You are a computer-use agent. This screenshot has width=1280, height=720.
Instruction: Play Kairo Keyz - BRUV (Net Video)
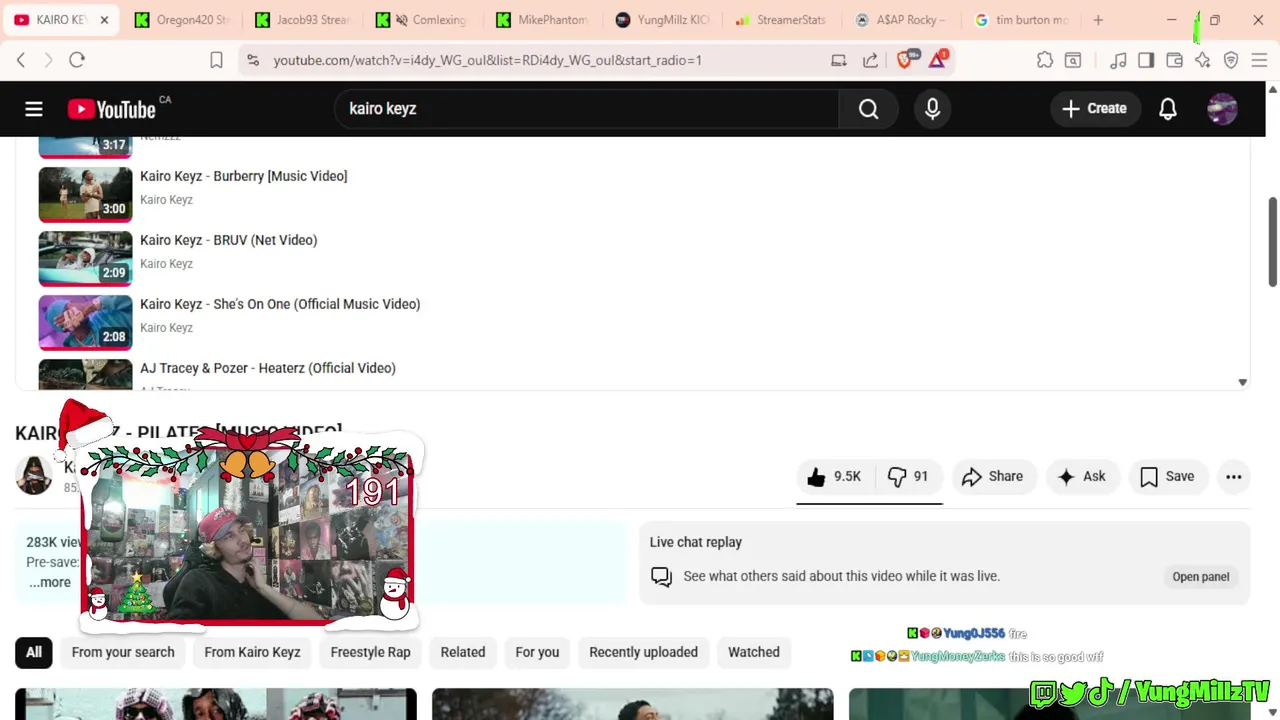[228, 240]
